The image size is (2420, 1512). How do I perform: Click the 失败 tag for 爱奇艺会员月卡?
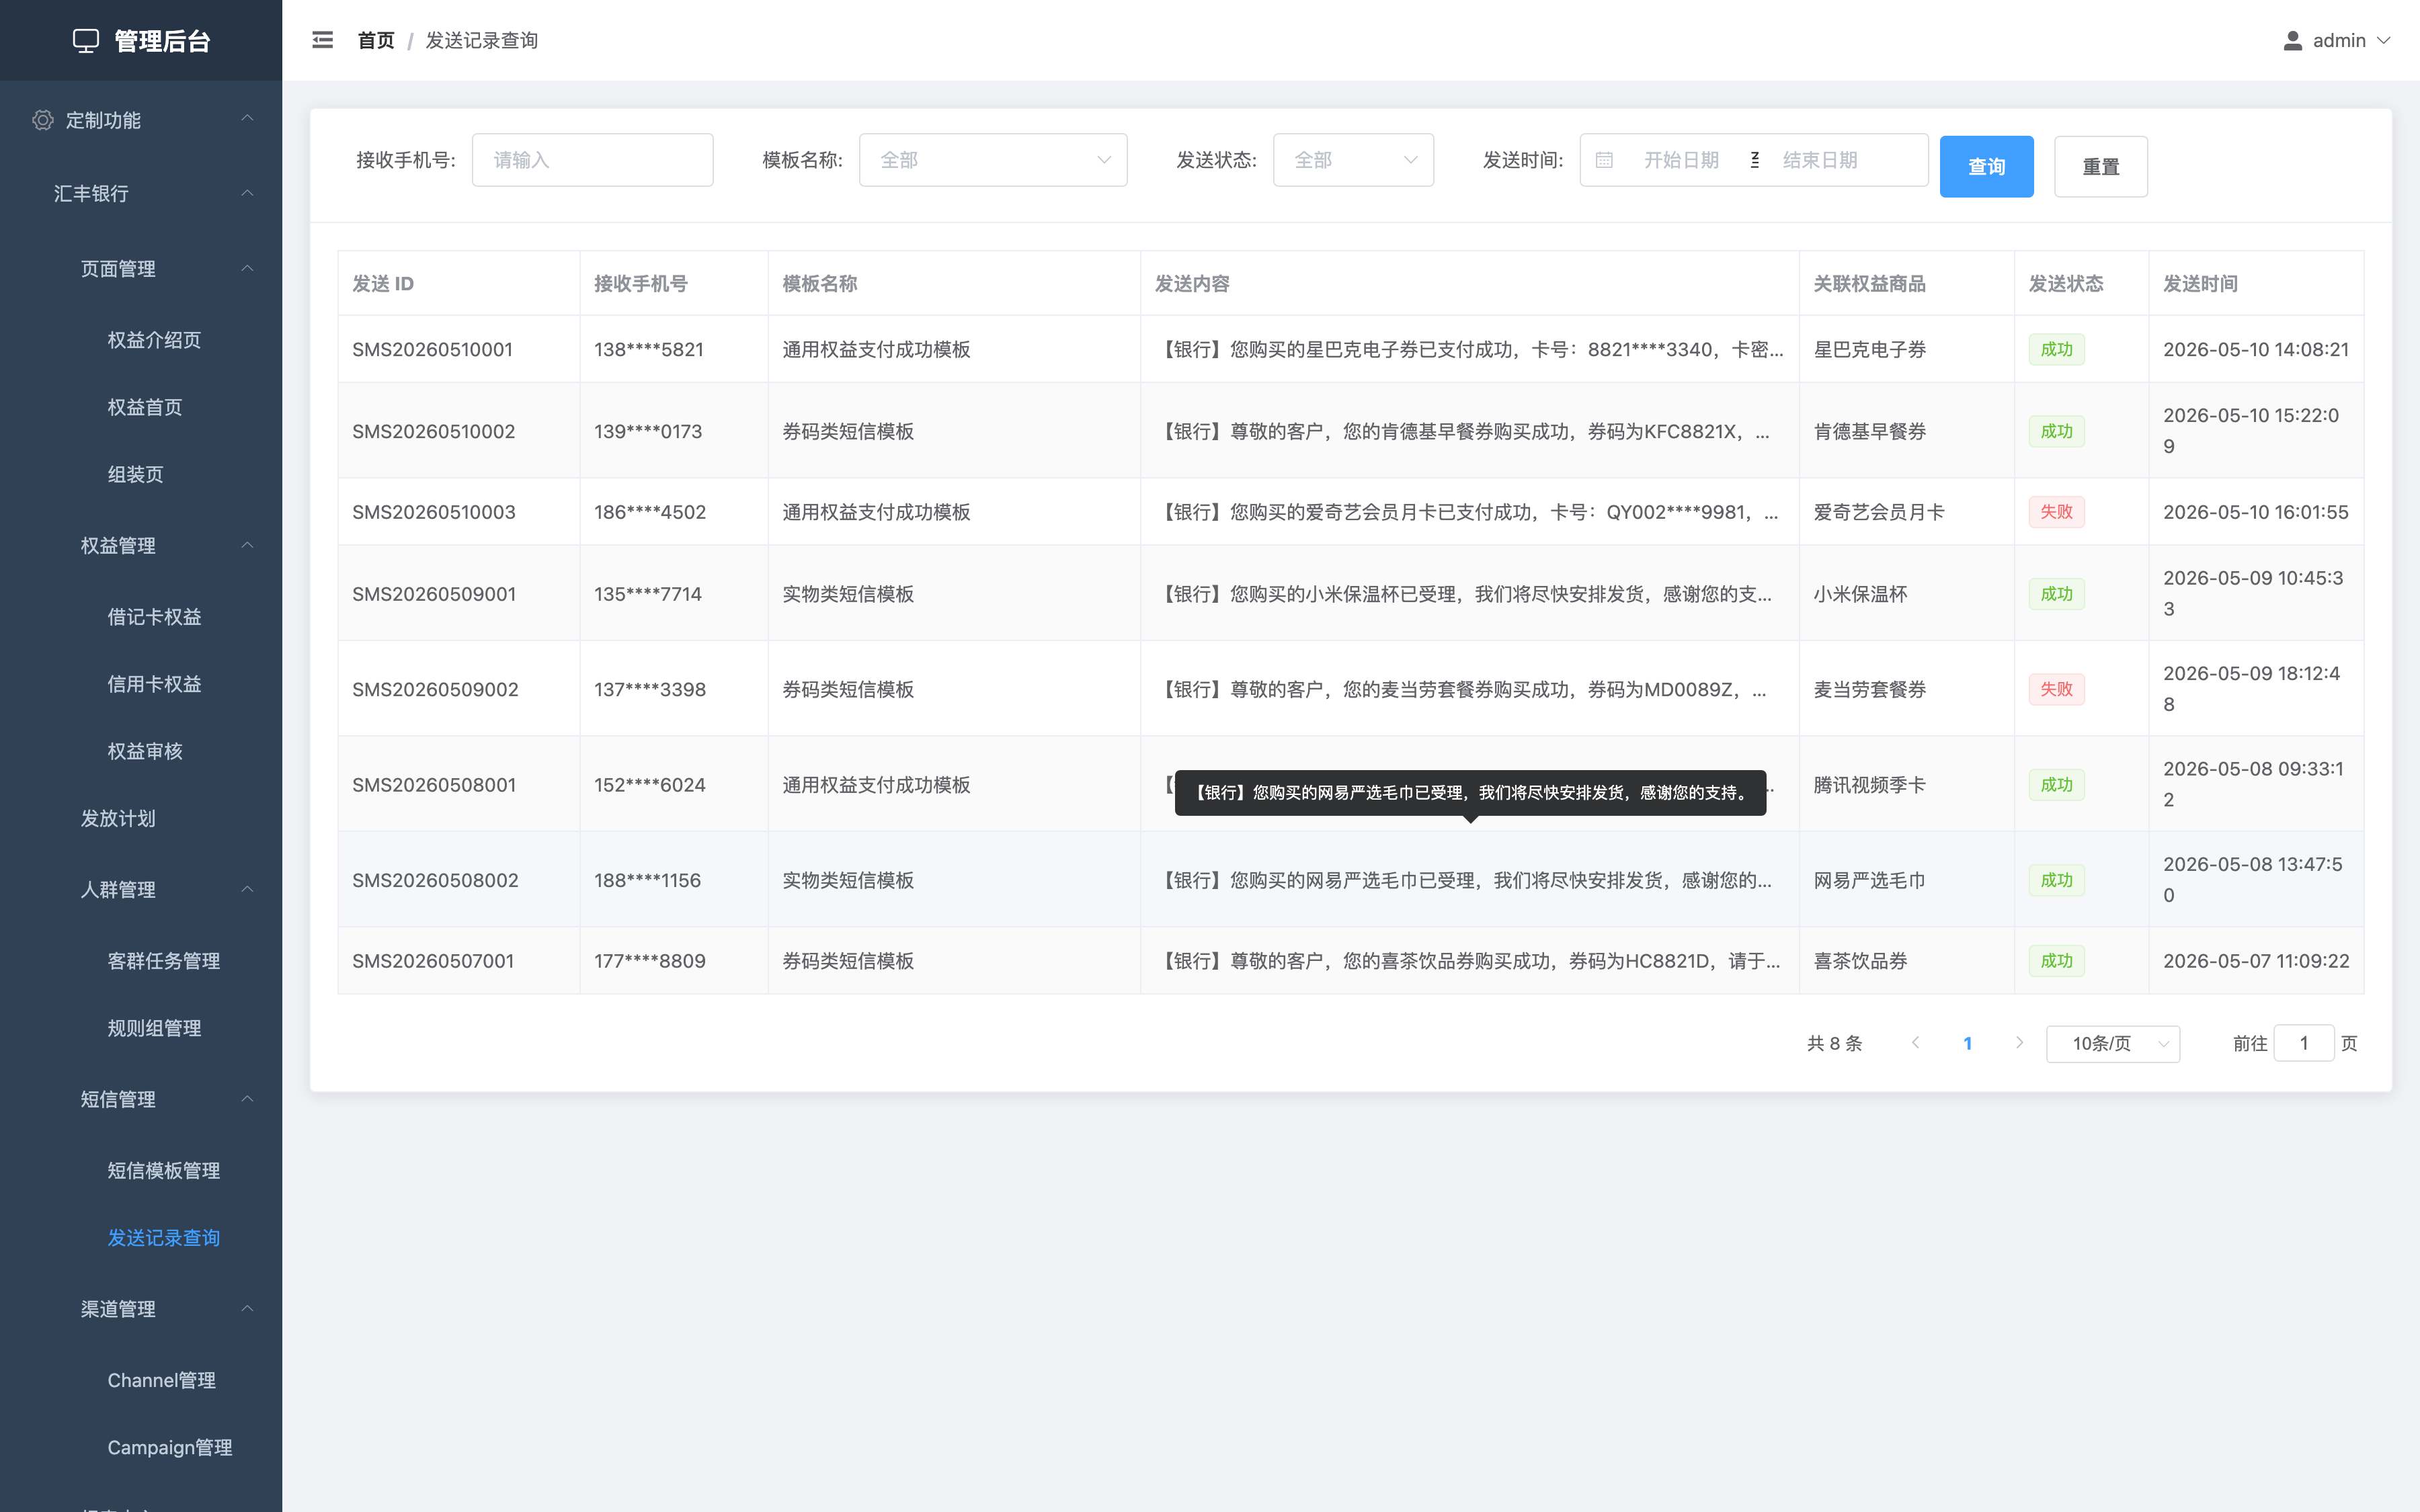tap(2056, 512)
